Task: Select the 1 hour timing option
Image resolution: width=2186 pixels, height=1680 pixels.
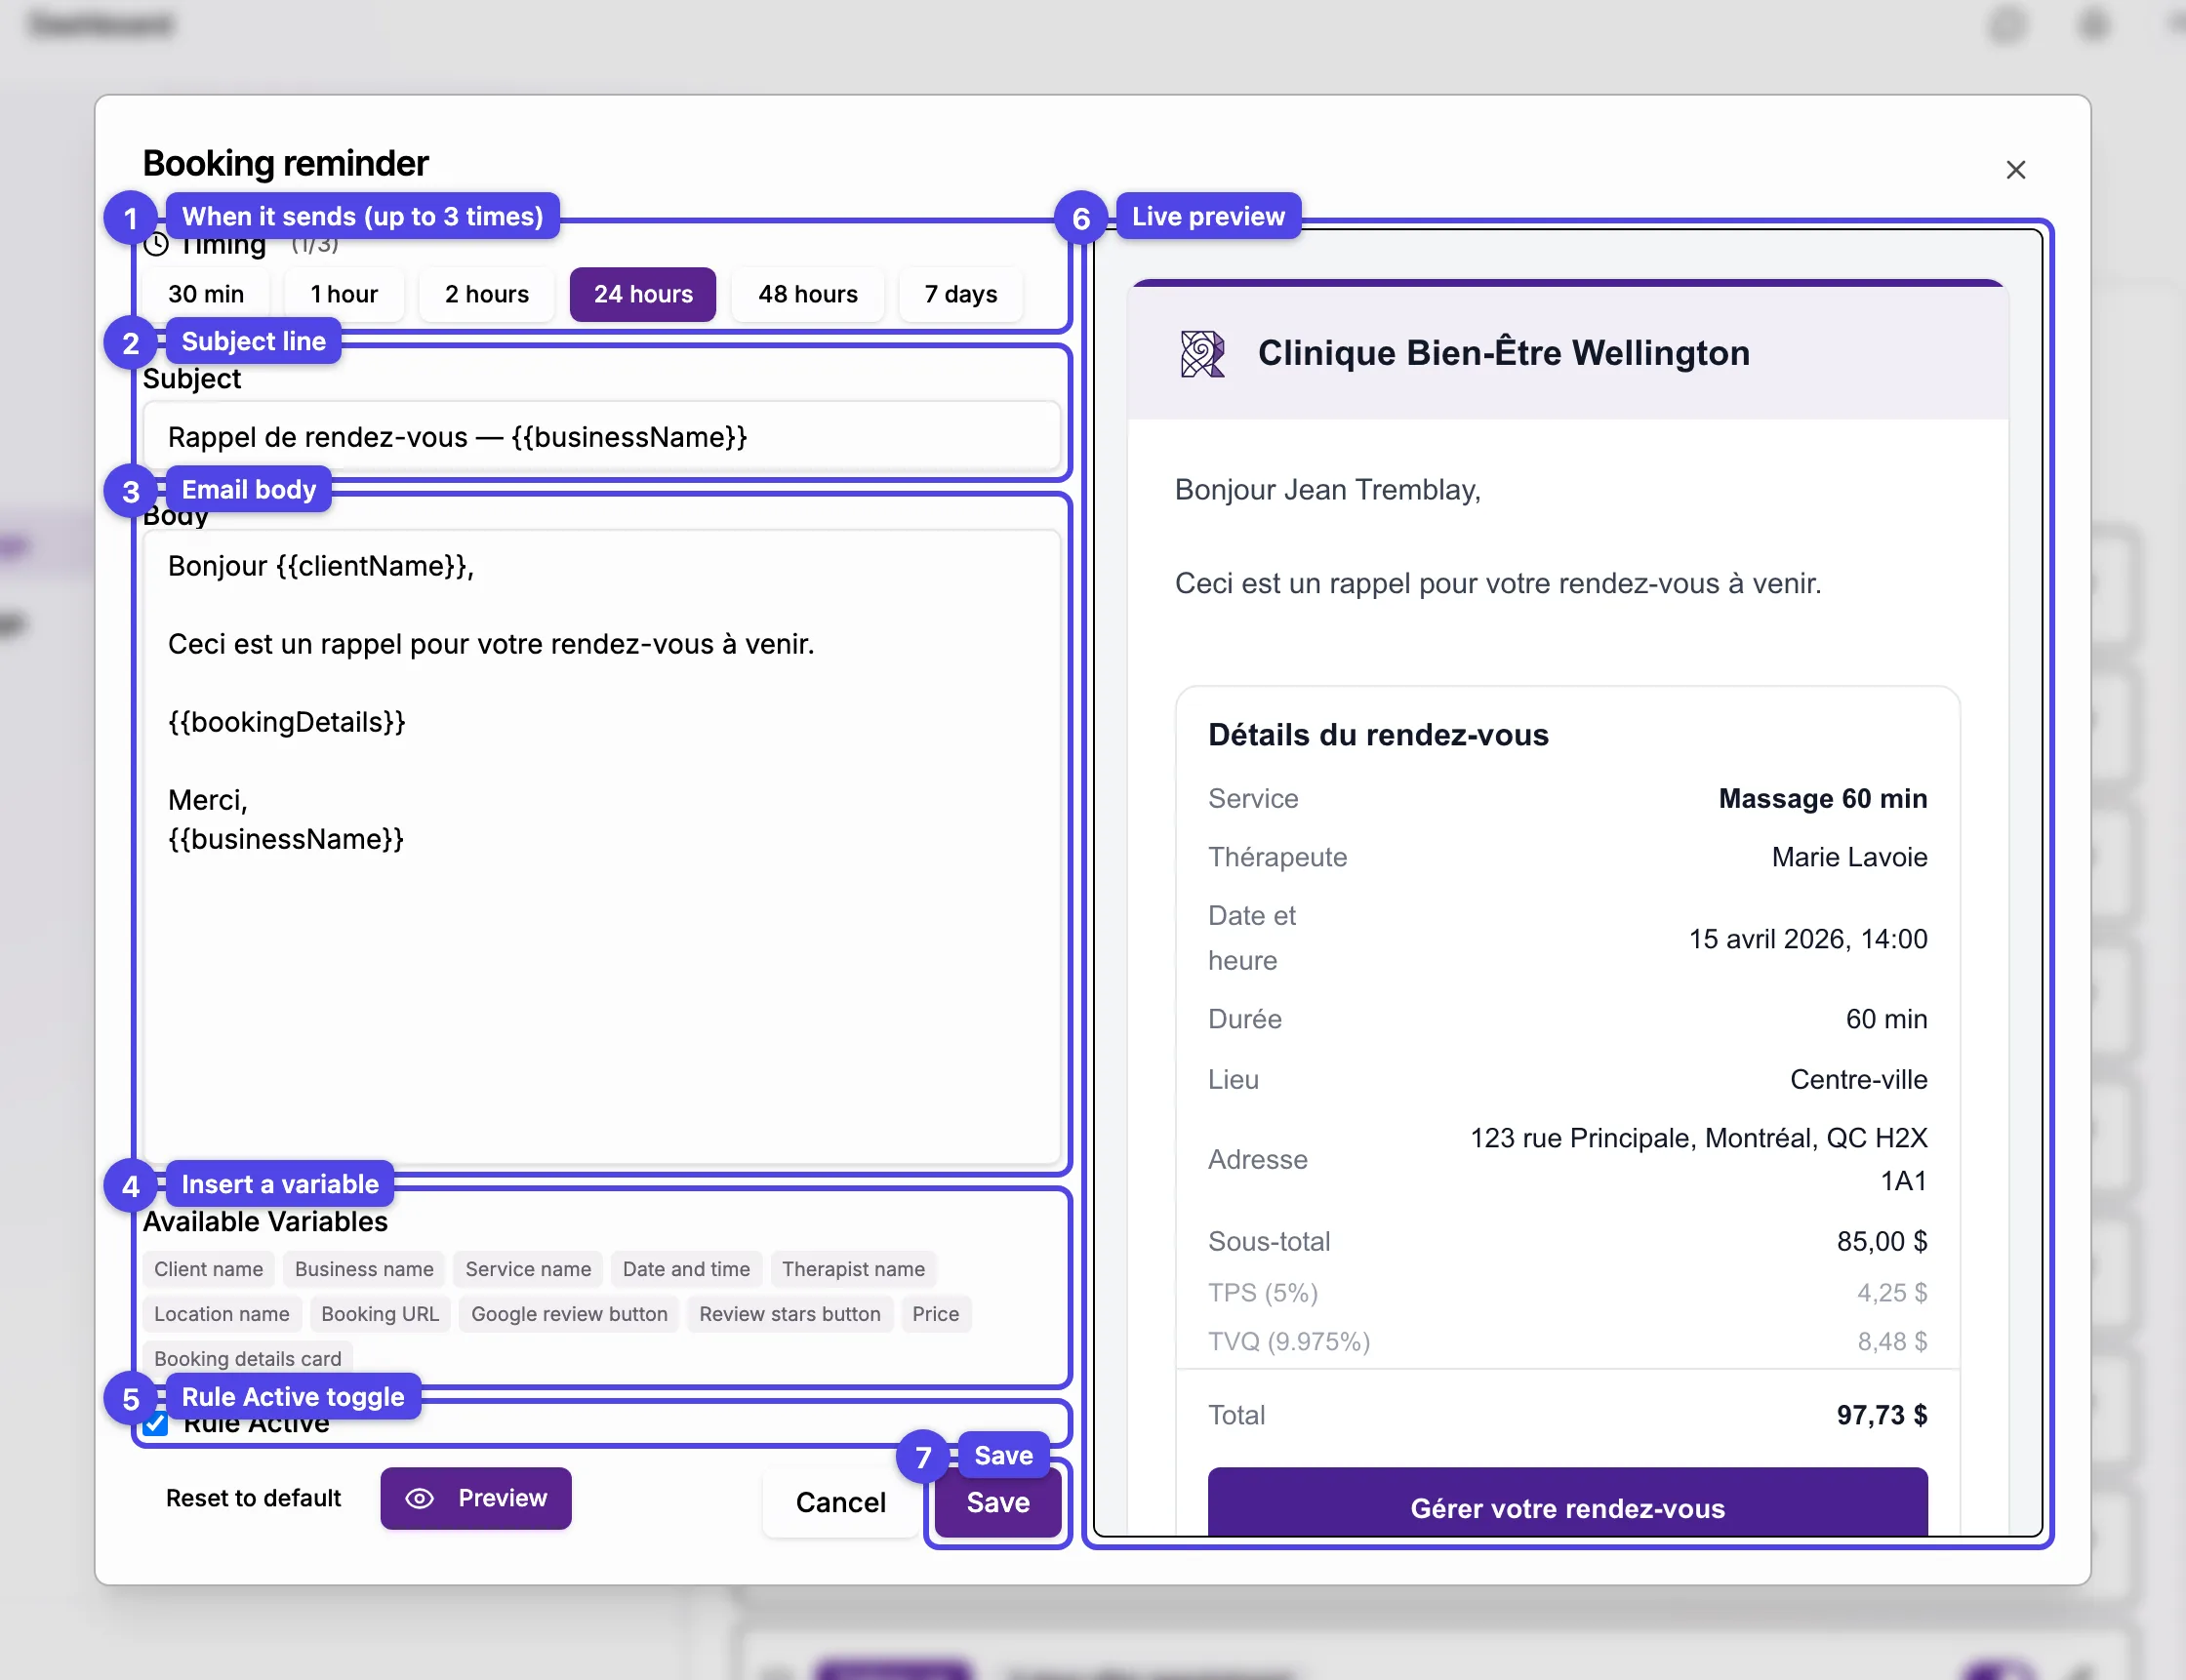Action: pos(344,294)
